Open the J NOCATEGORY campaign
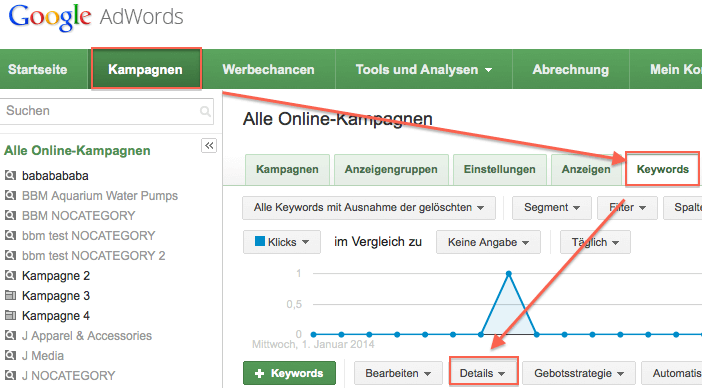The width and height of the screenshot is (702, 388). pyautogui.click(x=68, y=376)
